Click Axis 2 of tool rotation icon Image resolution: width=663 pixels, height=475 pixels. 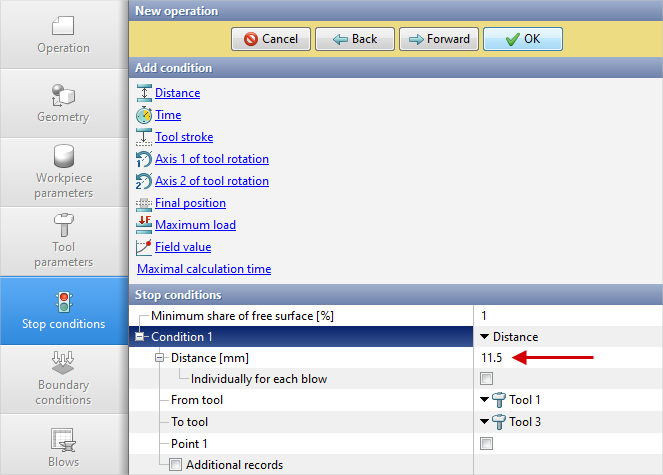(143, 181)
